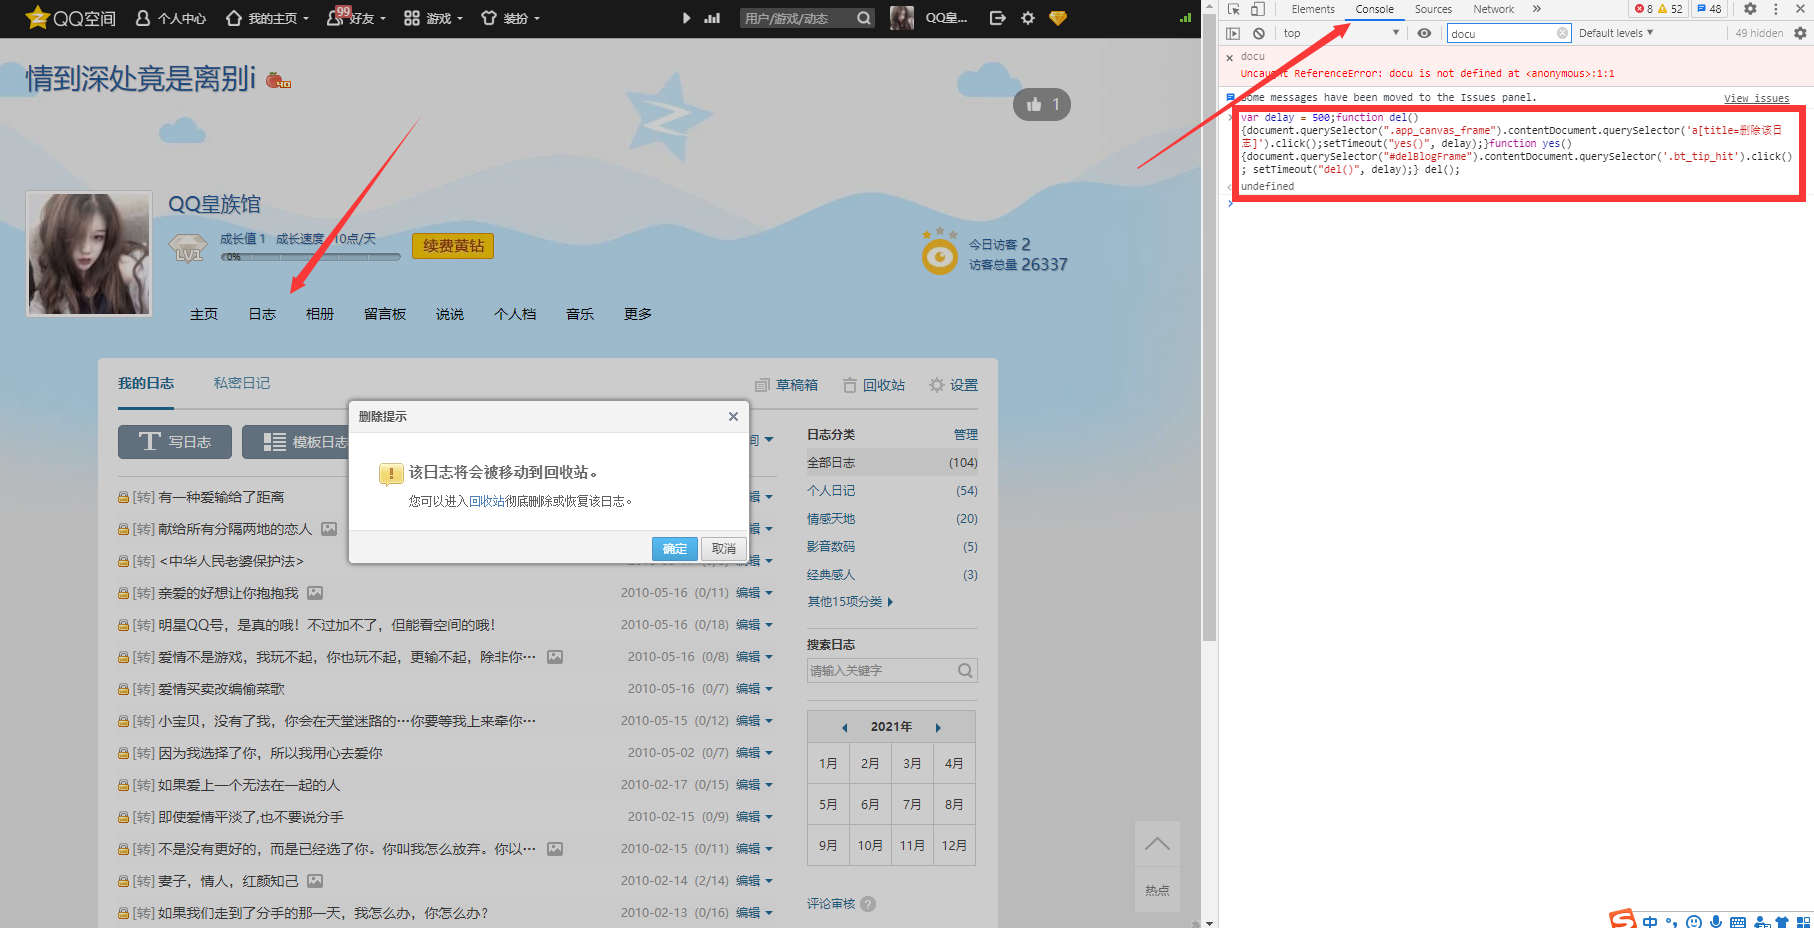
Task: Click 确定 in the delete dialog
Action: pos(675,548)
